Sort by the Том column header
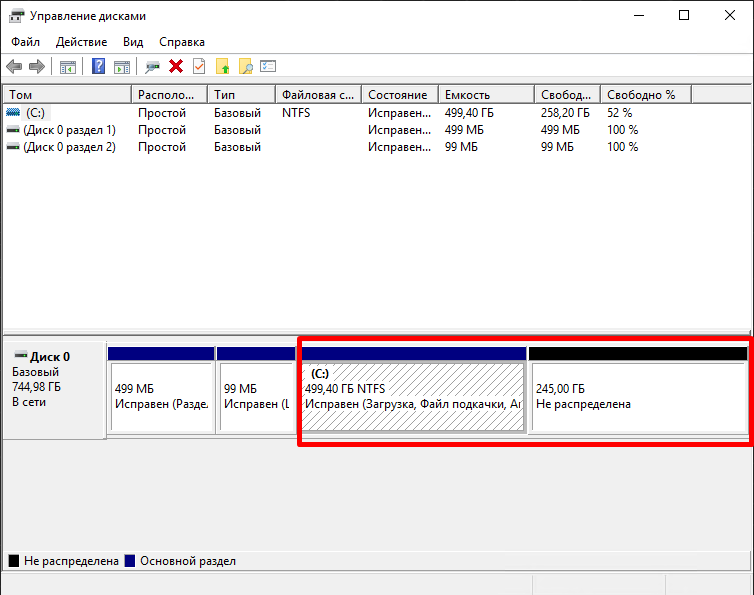The width and height of the screenshot is (754, 595). point(66,94)
